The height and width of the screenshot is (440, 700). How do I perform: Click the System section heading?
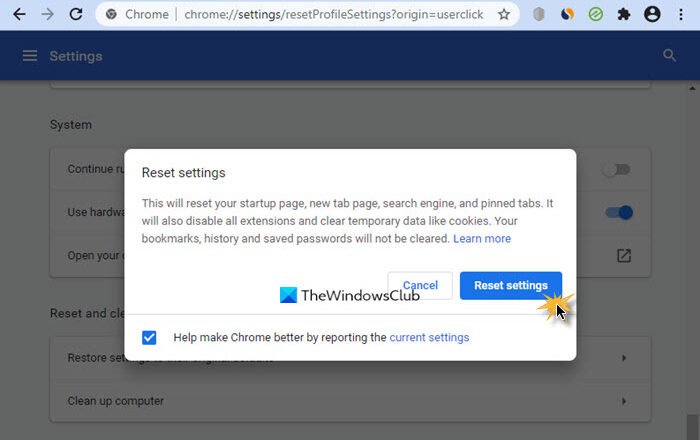pyautogui.click(x=71, y=125)
